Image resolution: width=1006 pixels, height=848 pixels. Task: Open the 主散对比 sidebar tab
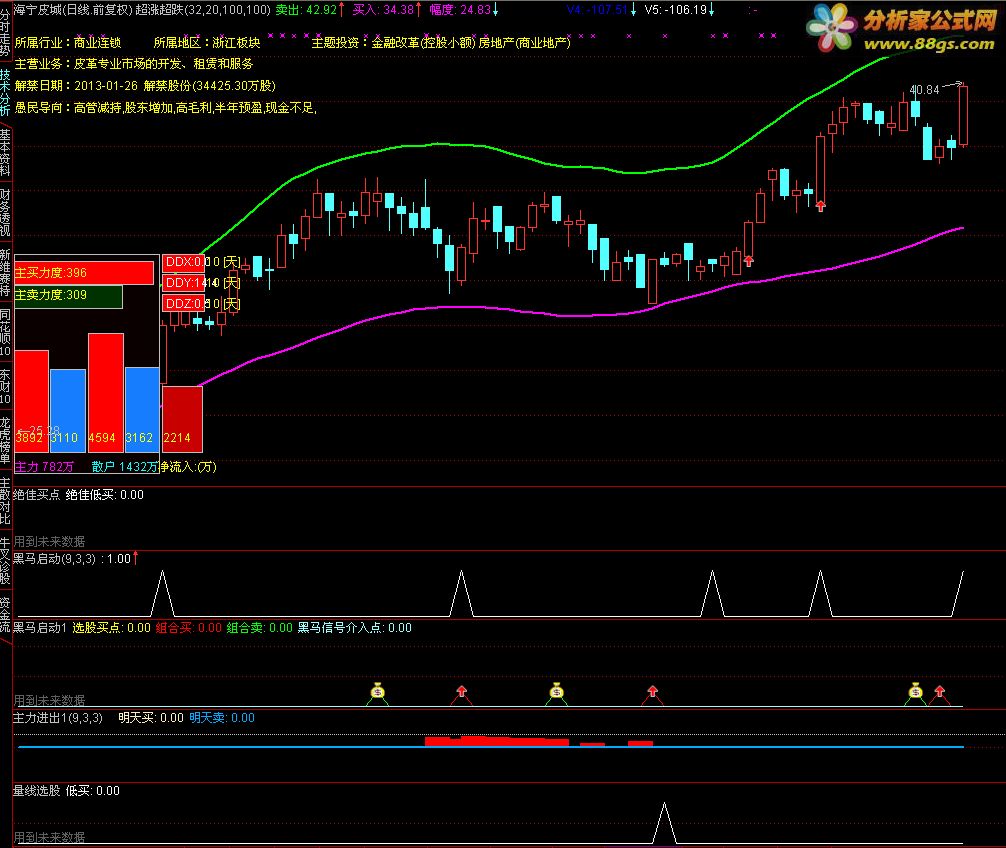(5, 501)
